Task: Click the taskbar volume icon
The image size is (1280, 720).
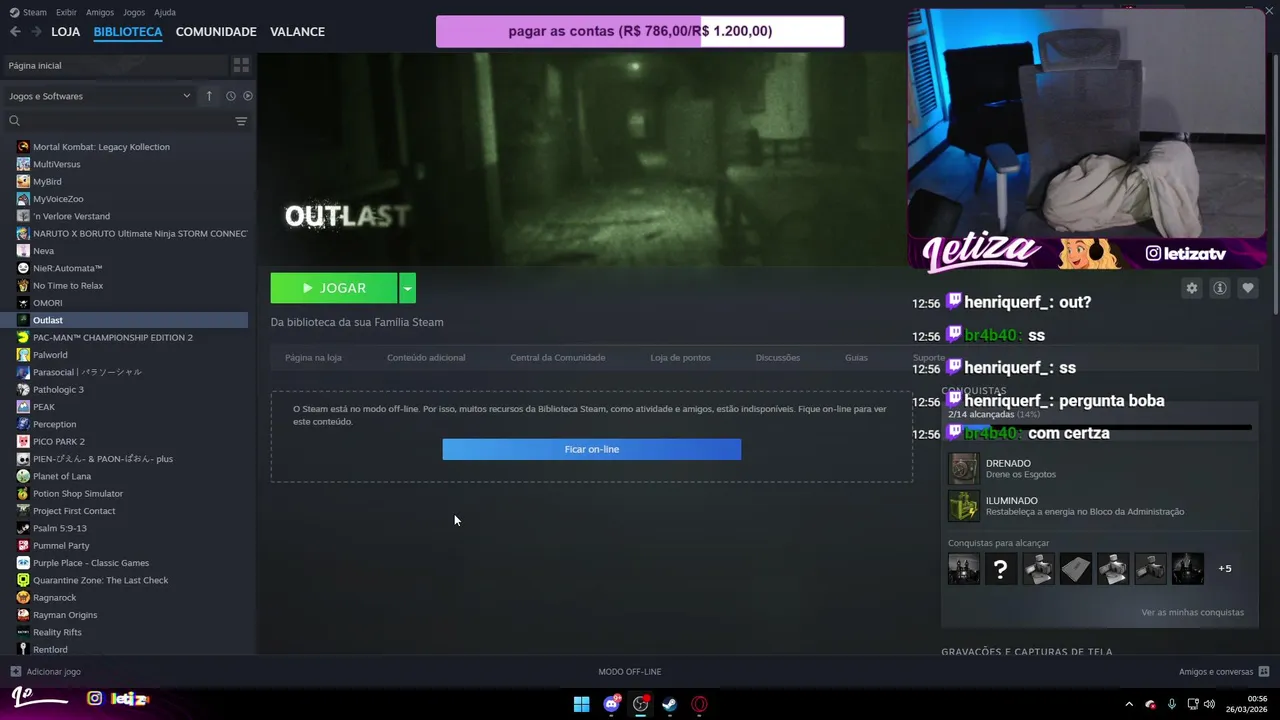Action: [1210, 704]
